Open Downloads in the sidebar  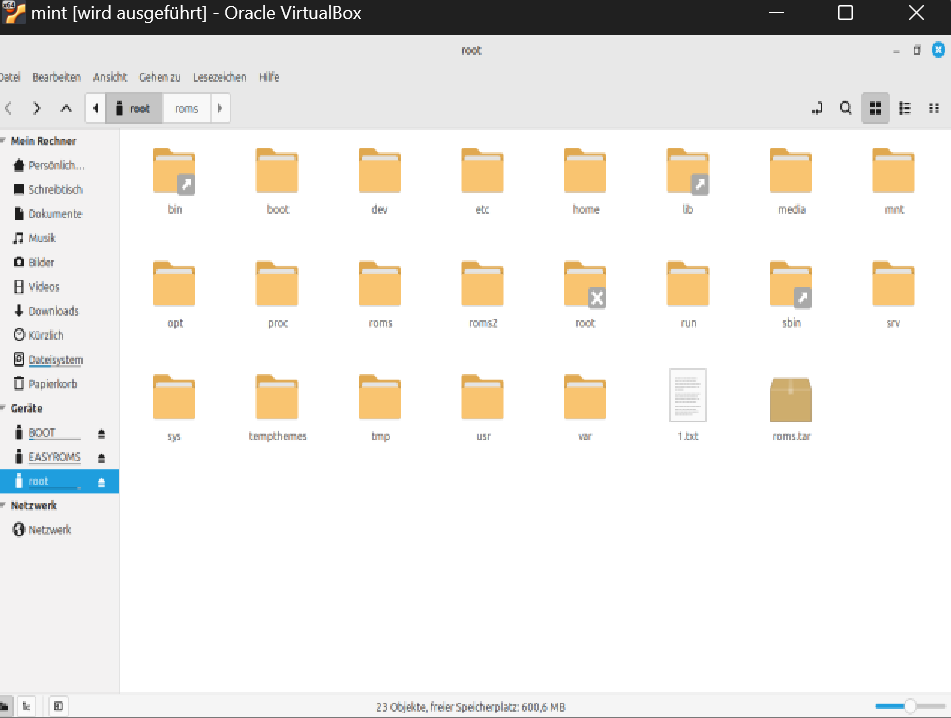[53, 311]
